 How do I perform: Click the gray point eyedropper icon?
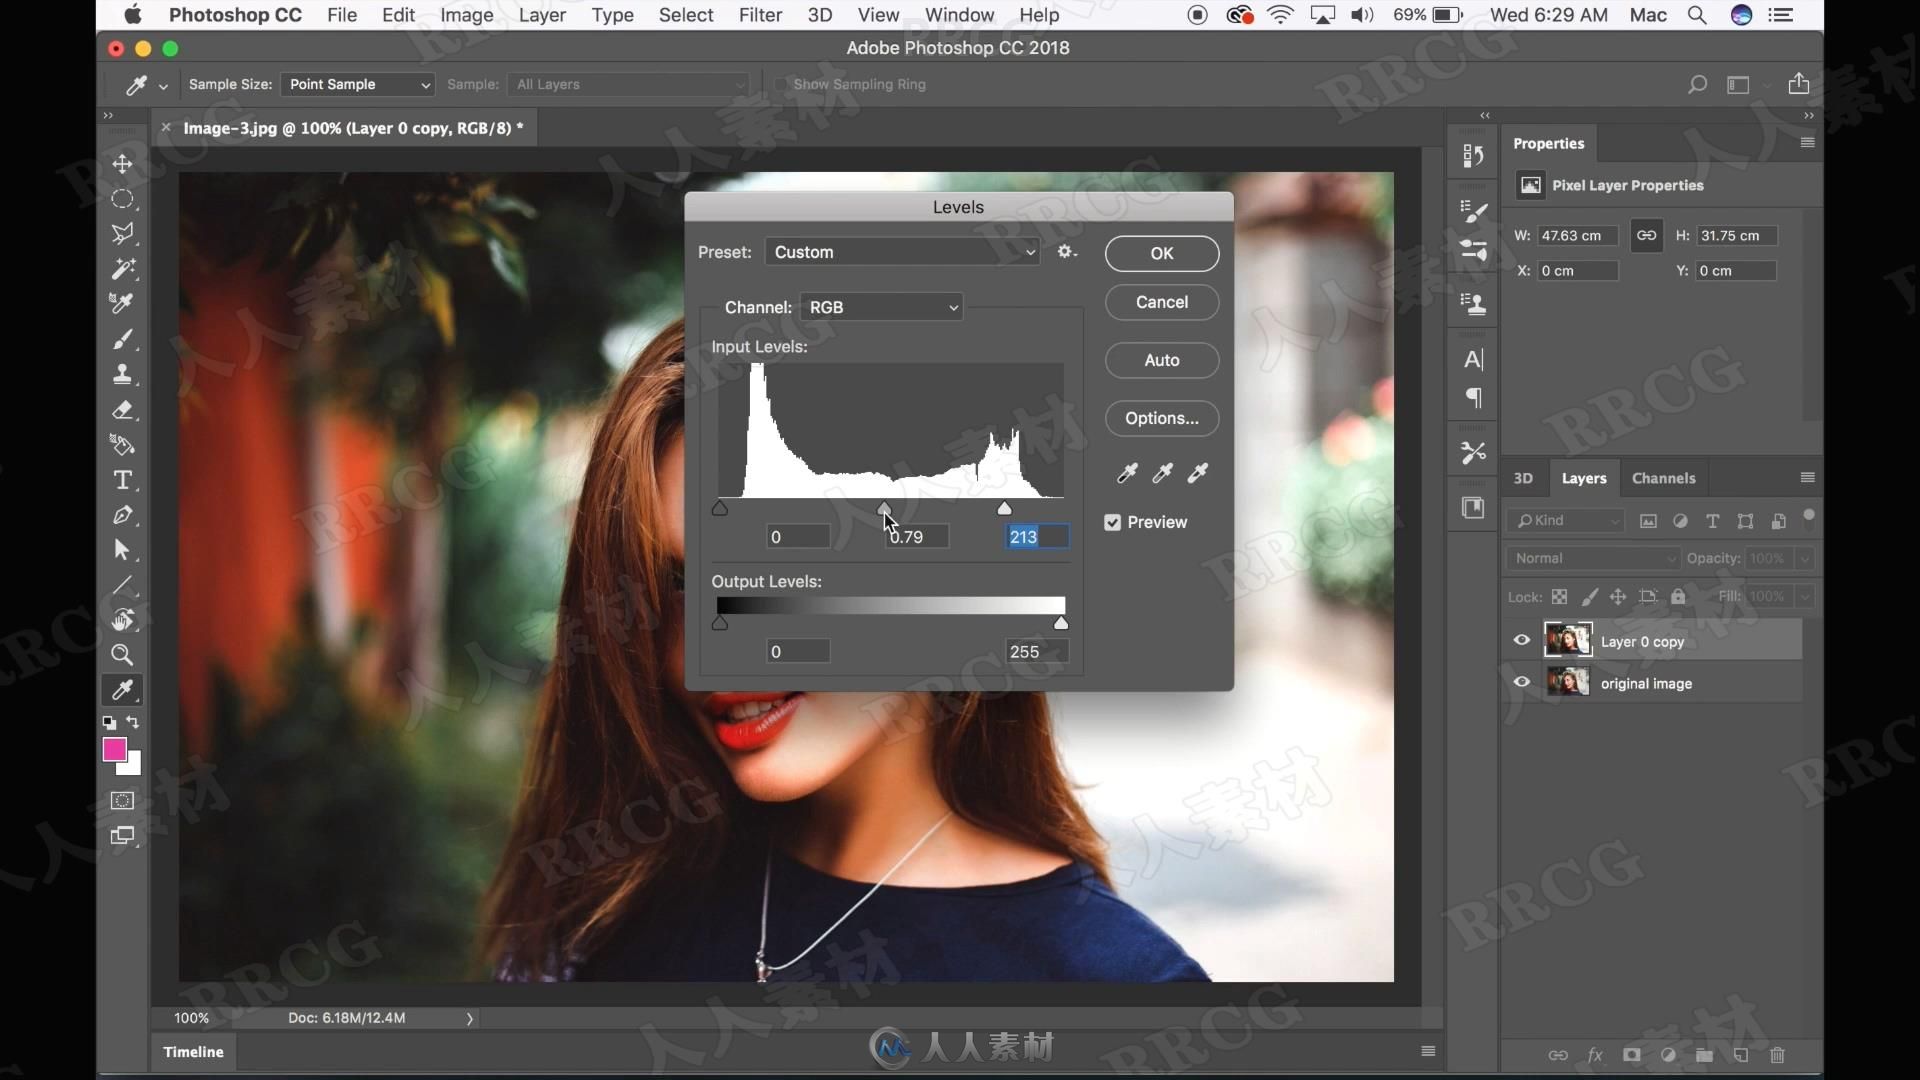(x=1162, y=472)
